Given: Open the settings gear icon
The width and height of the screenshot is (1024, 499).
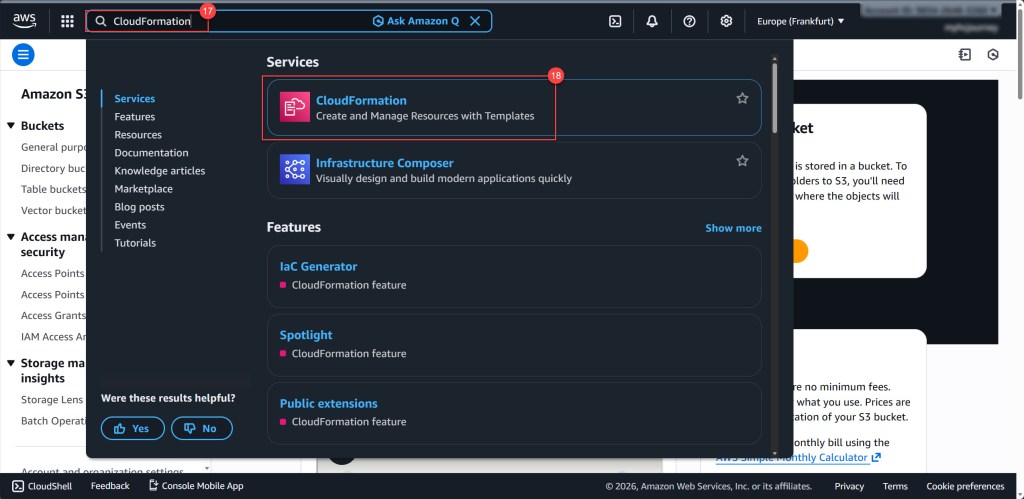Looking at the screenshot, I should click(726, 21).
